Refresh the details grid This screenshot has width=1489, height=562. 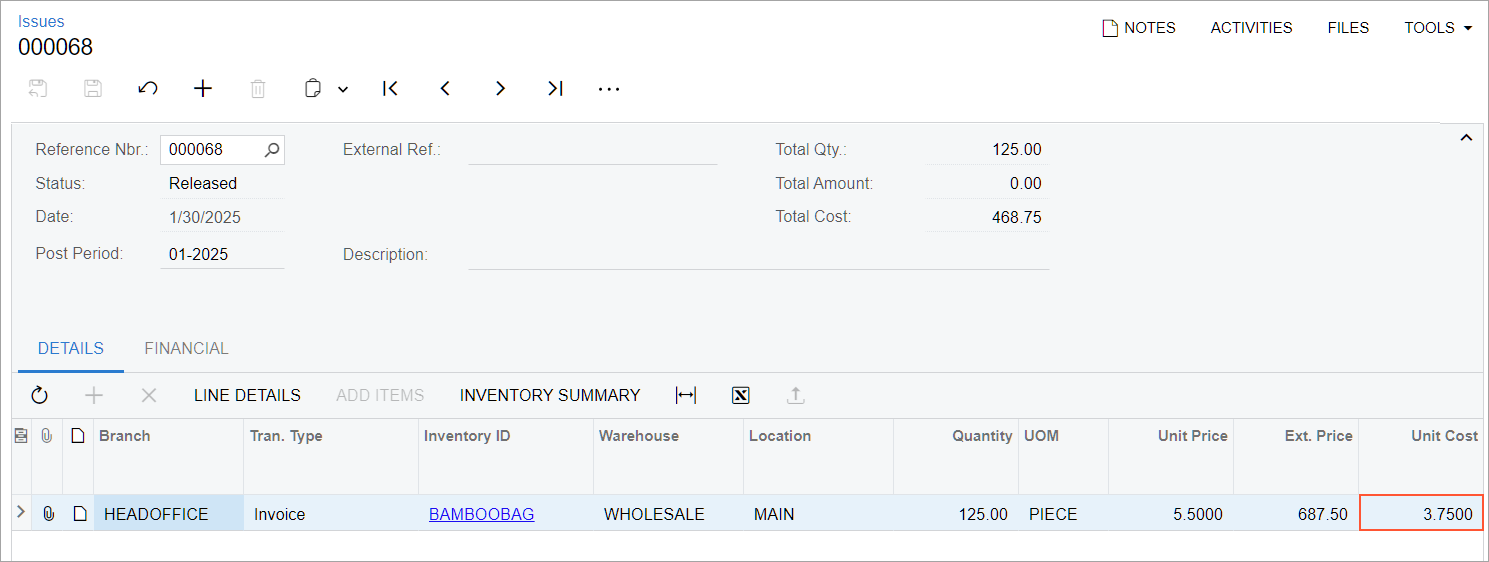coord(39,395)
